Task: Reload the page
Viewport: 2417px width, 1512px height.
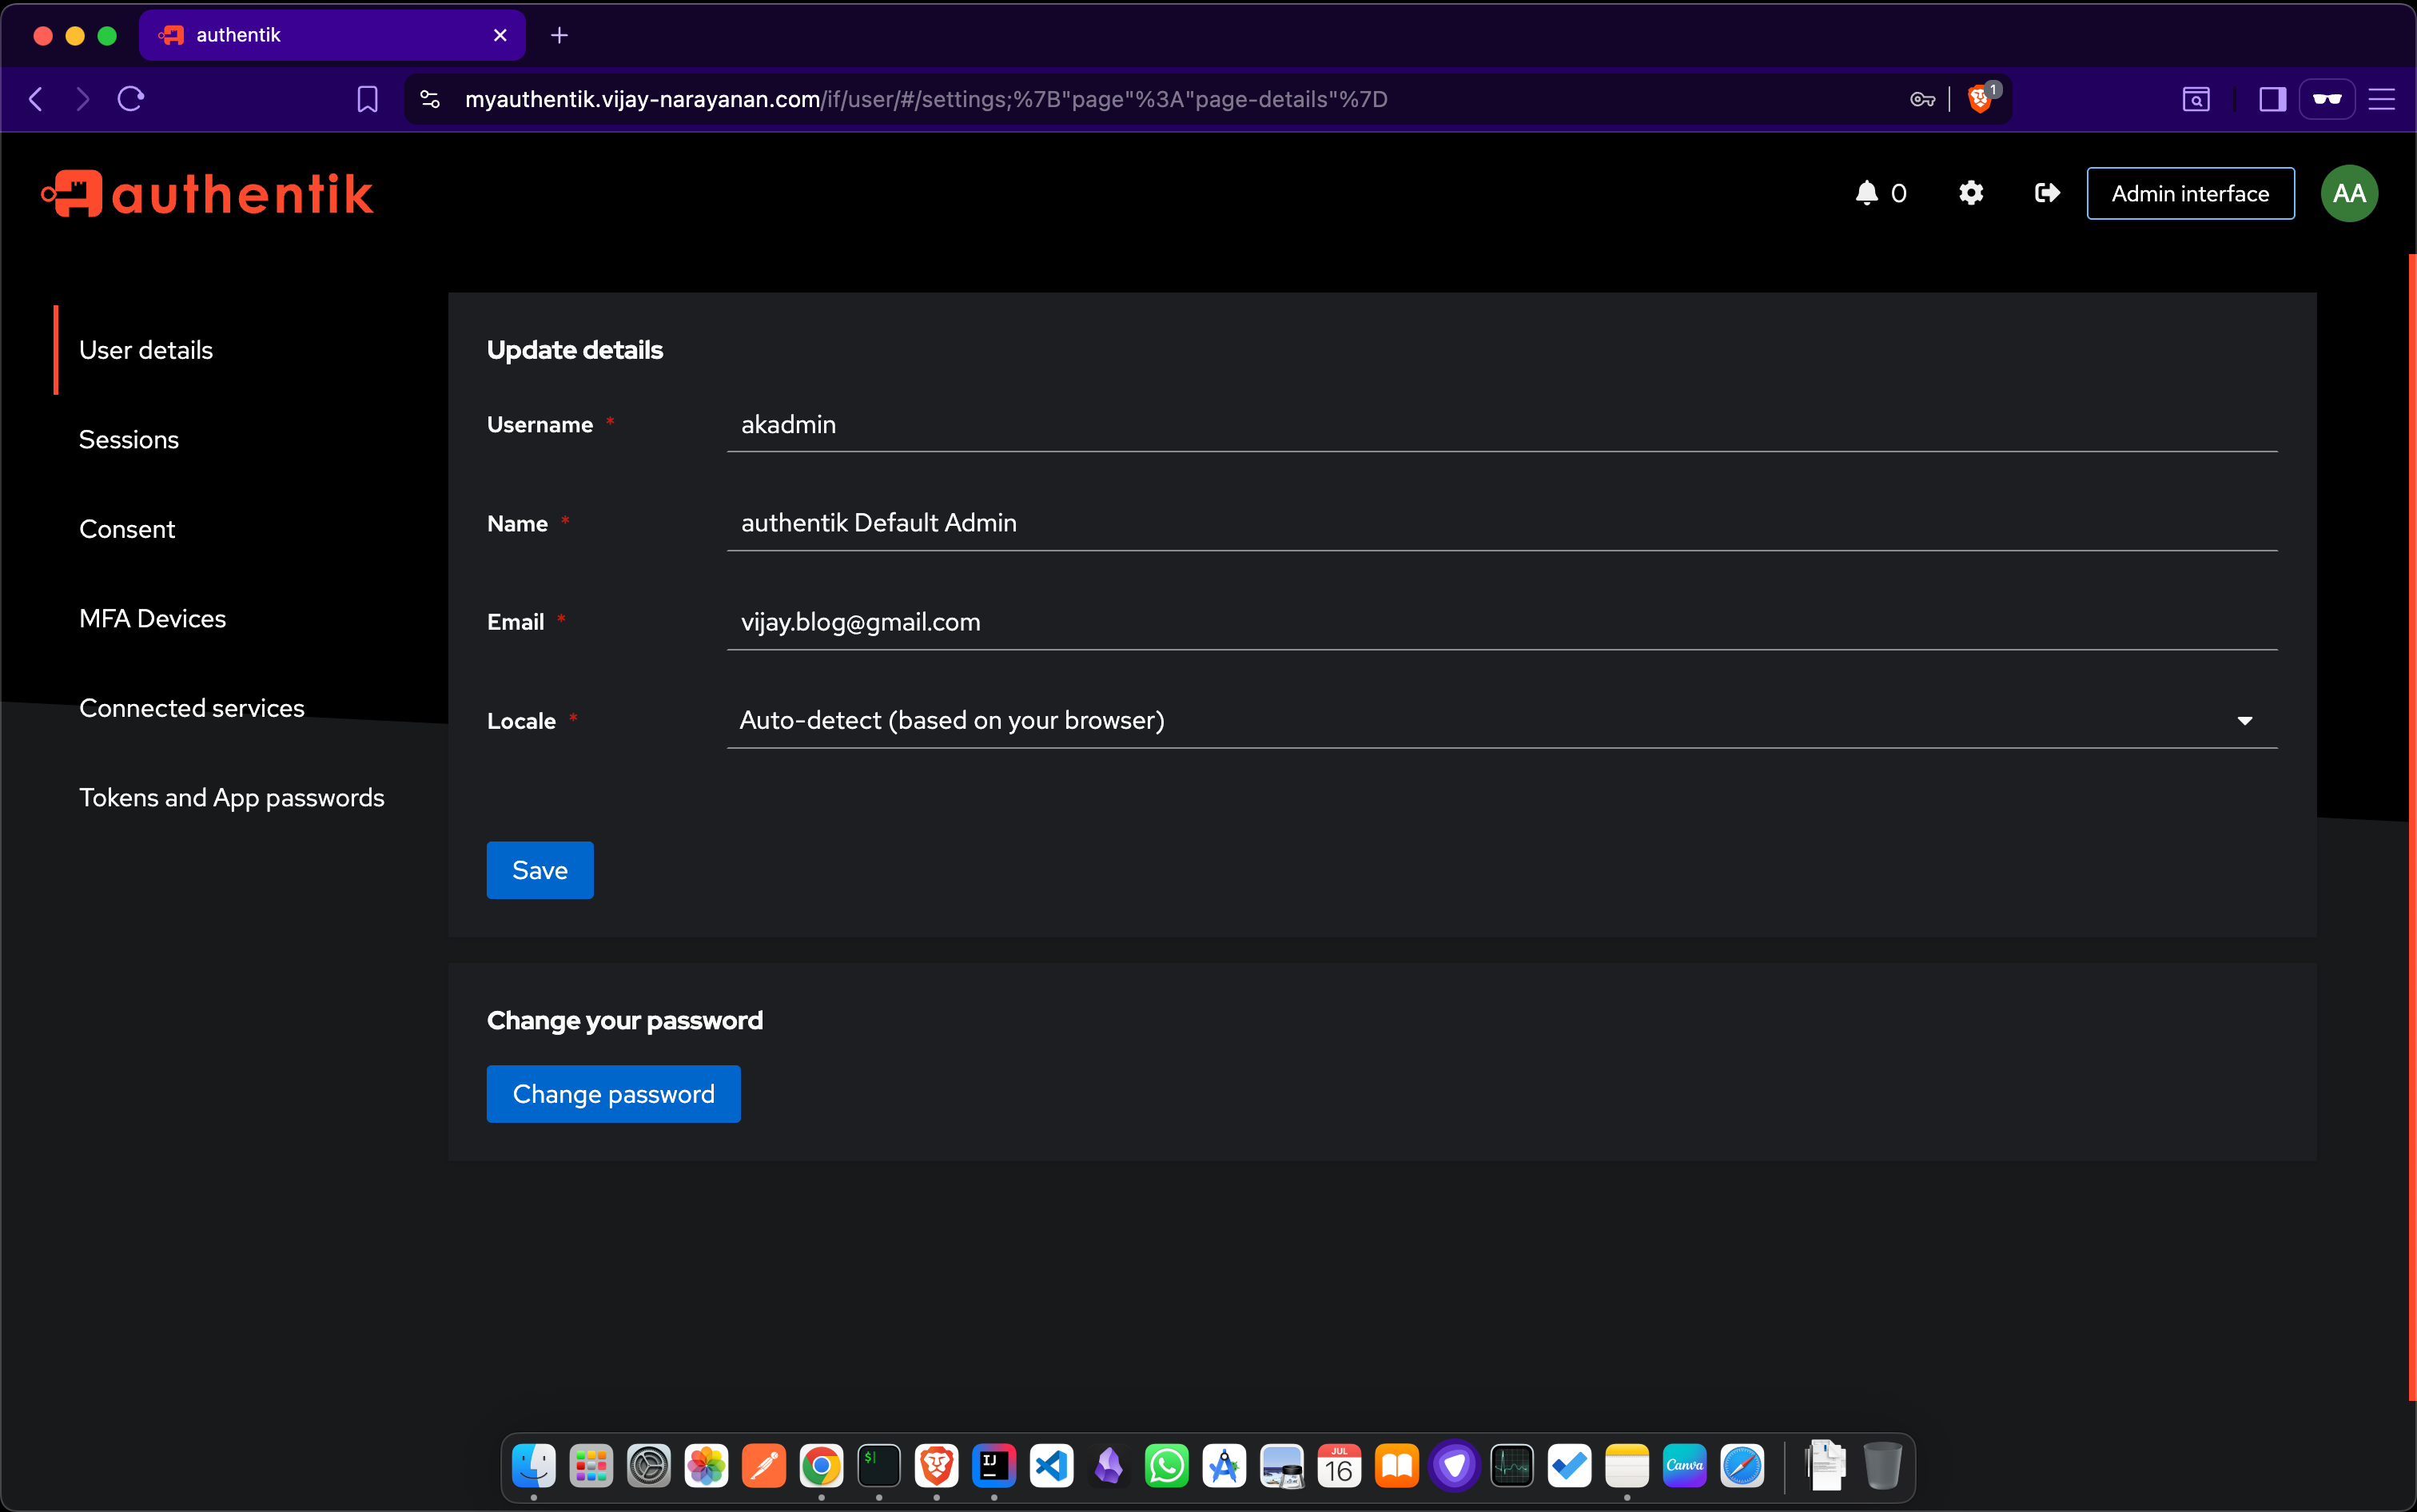Action: click(131, 99)
